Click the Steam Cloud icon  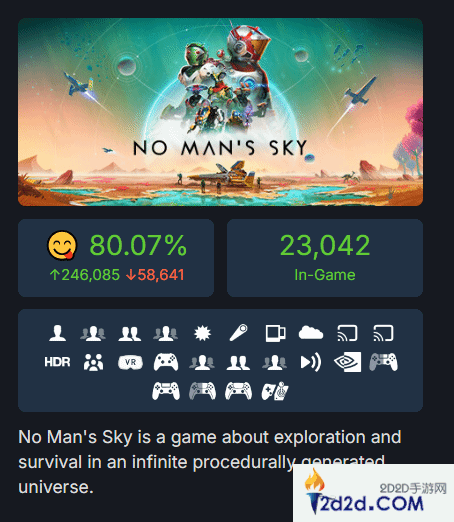[x=311, y=333]
